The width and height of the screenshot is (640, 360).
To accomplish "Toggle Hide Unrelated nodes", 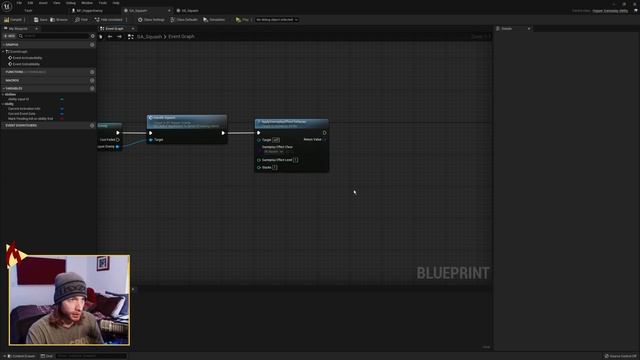I will pyautogui.click(x=109, y=20).
